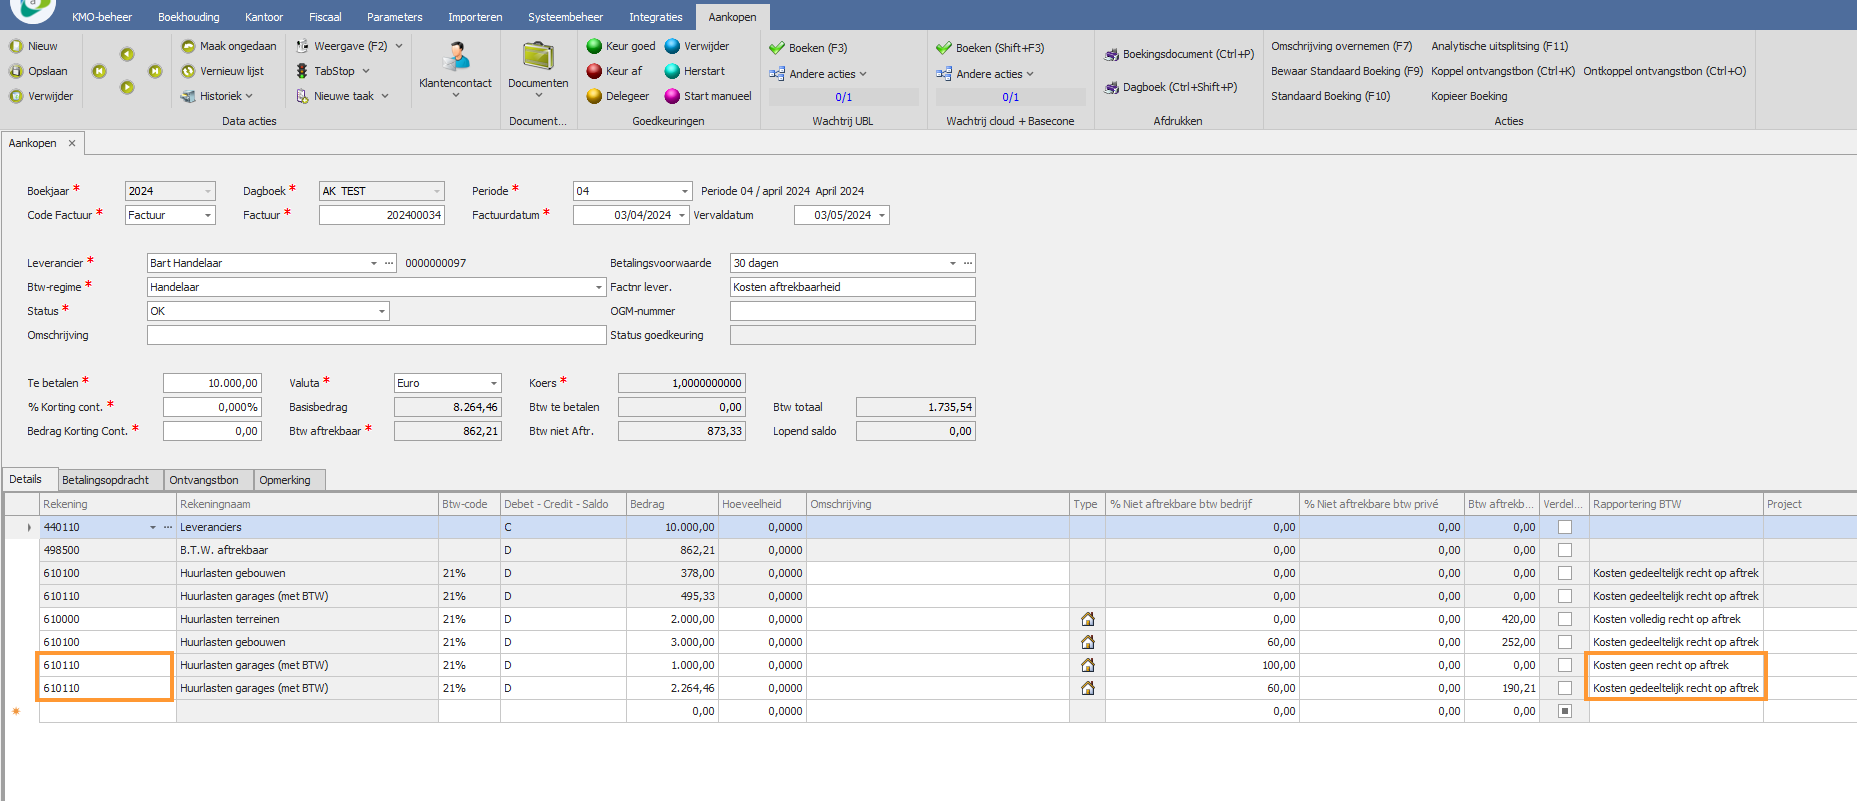The image size is (1857, 801).
Task: Click the Klantencontact icon
Action: pos(456,56)
